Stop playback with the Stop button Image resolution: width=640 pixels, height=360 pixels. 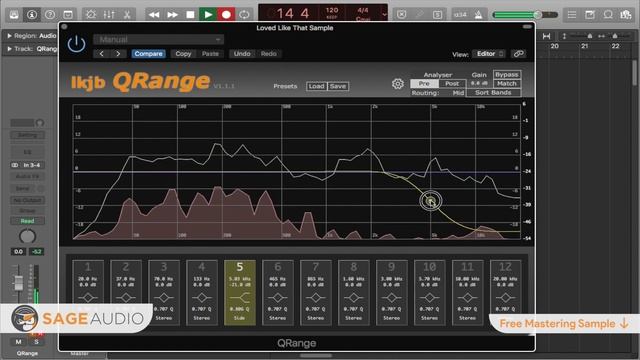click(x=190, y=15)
